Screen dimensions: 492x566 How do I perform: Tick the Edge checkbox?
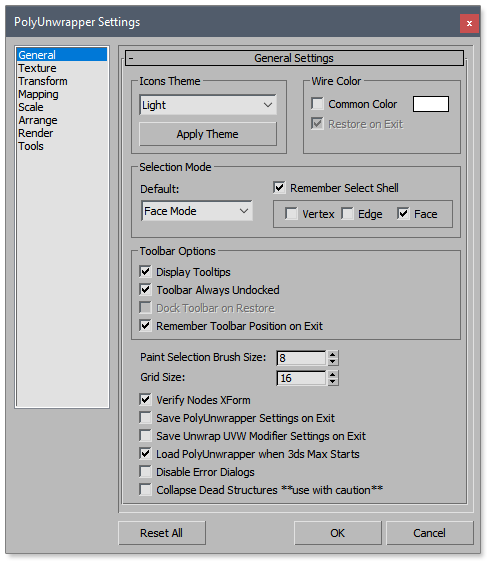click(347, 214)
